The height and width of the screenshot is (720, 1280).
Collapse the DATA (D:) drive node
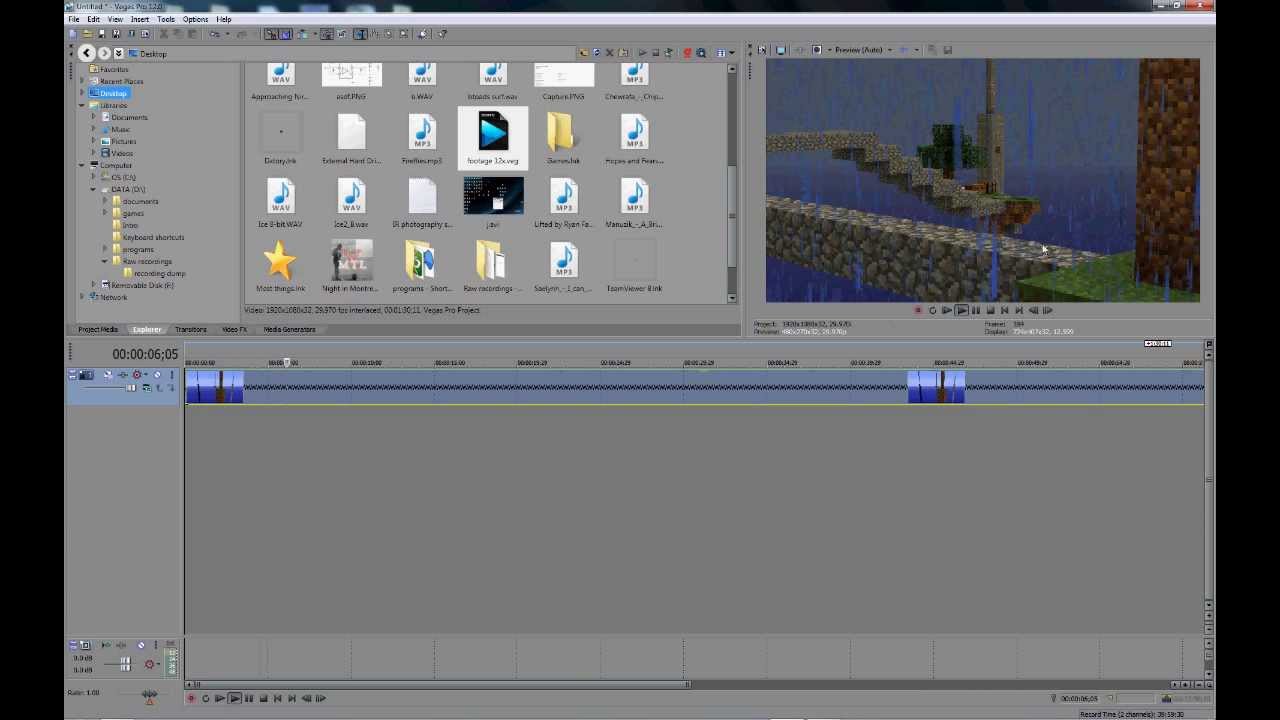click(x=94, y=189)
